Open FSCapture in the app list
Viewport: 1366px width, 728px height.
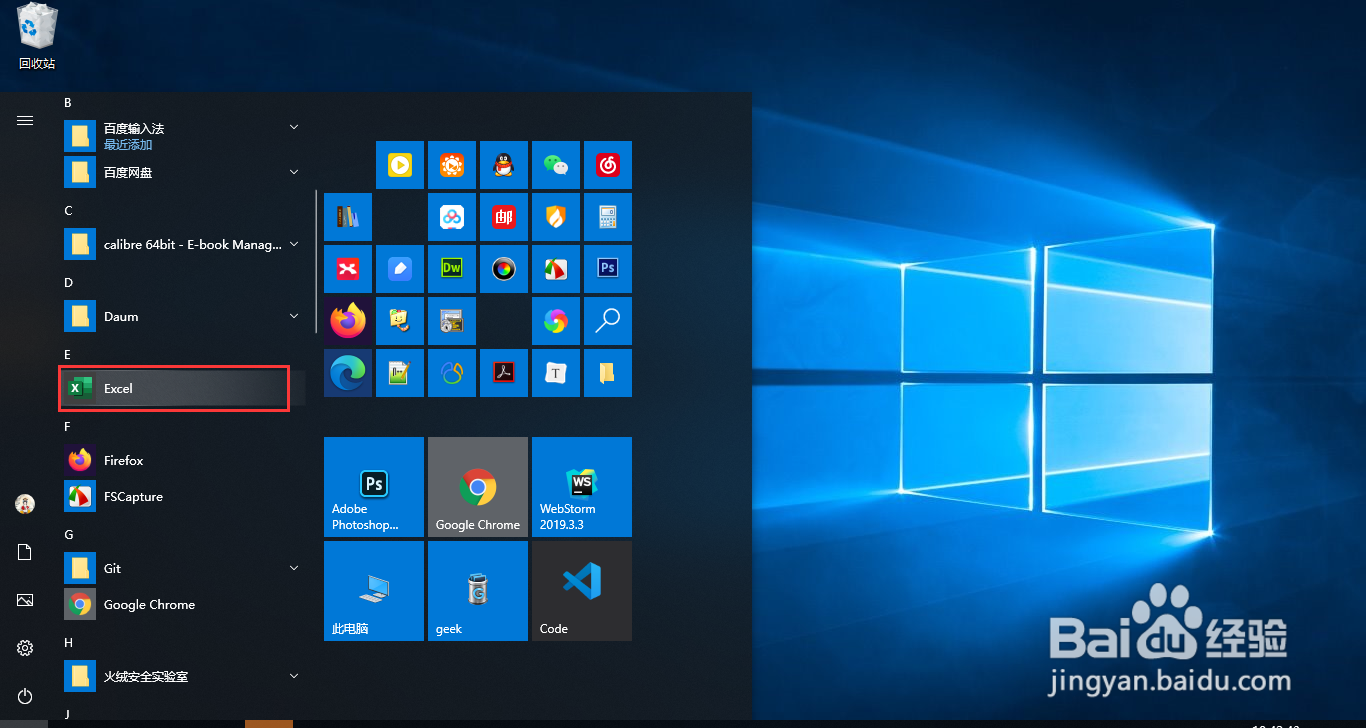[183, 496]
